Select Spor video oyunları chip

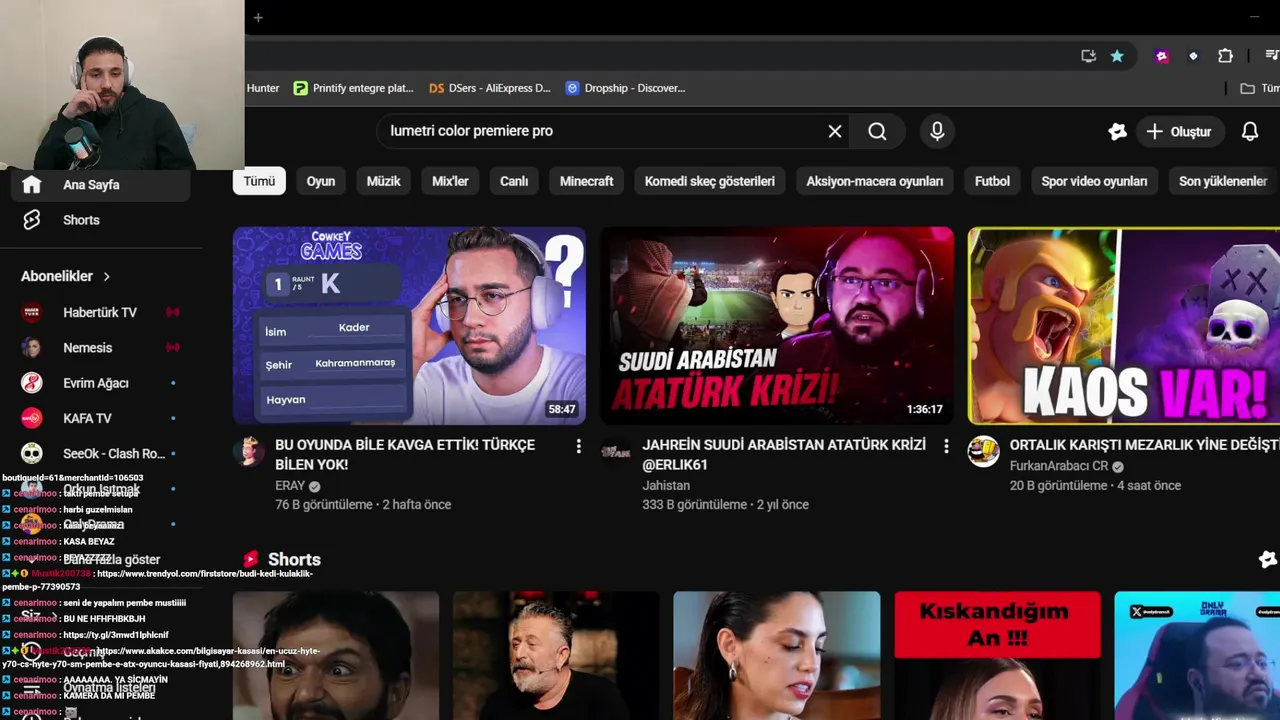(x=1094, y=181)
